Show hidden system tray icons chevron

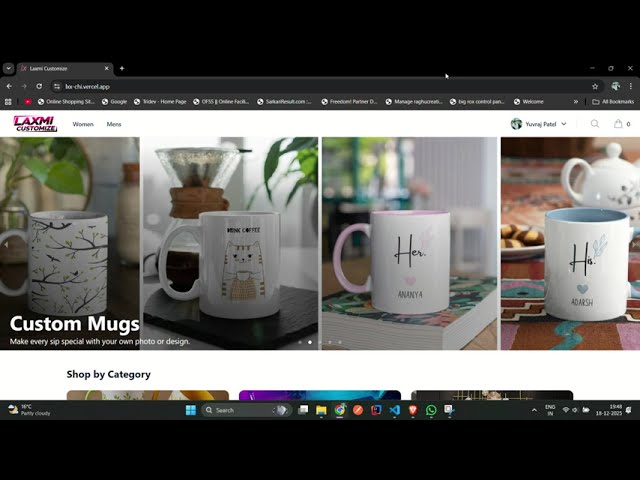(534, 410)
